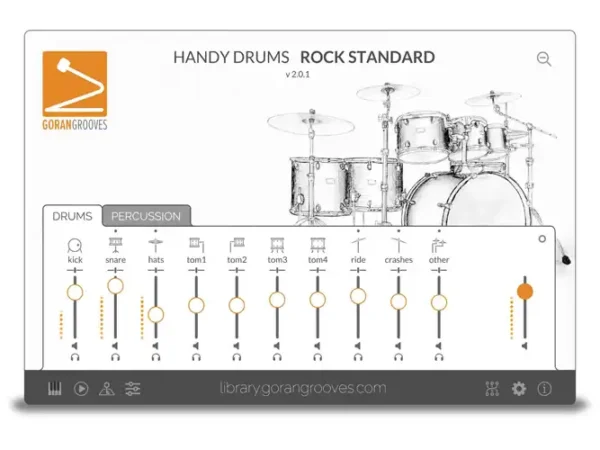
Task: Solo the tom4 channel with headphones icon
Action: (318, 357)
